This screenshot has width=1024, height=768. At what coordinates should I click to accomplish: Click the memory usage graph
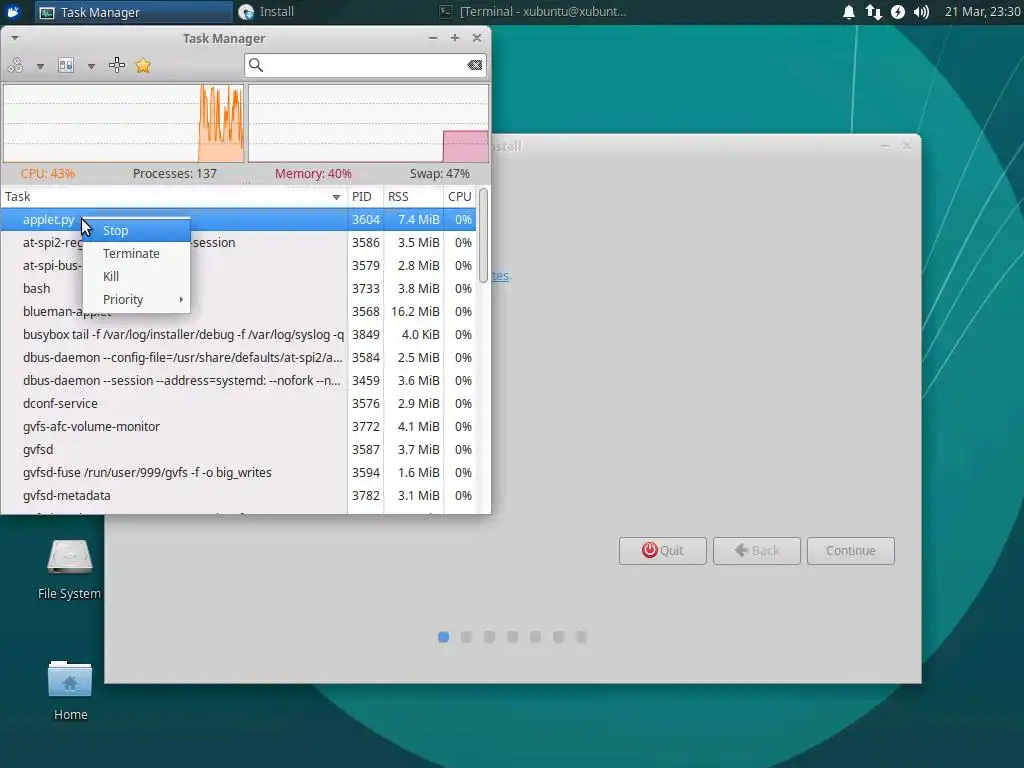point(368,123)
